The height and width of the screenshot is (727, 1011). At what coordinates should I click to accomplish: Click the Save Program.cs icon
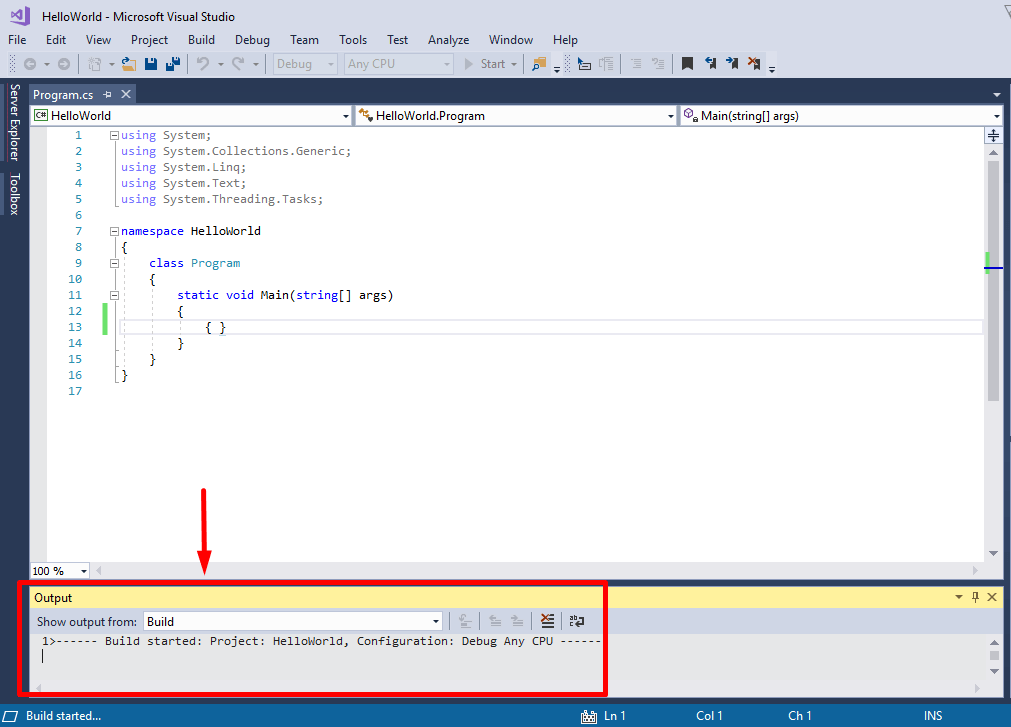pos(150,63)
